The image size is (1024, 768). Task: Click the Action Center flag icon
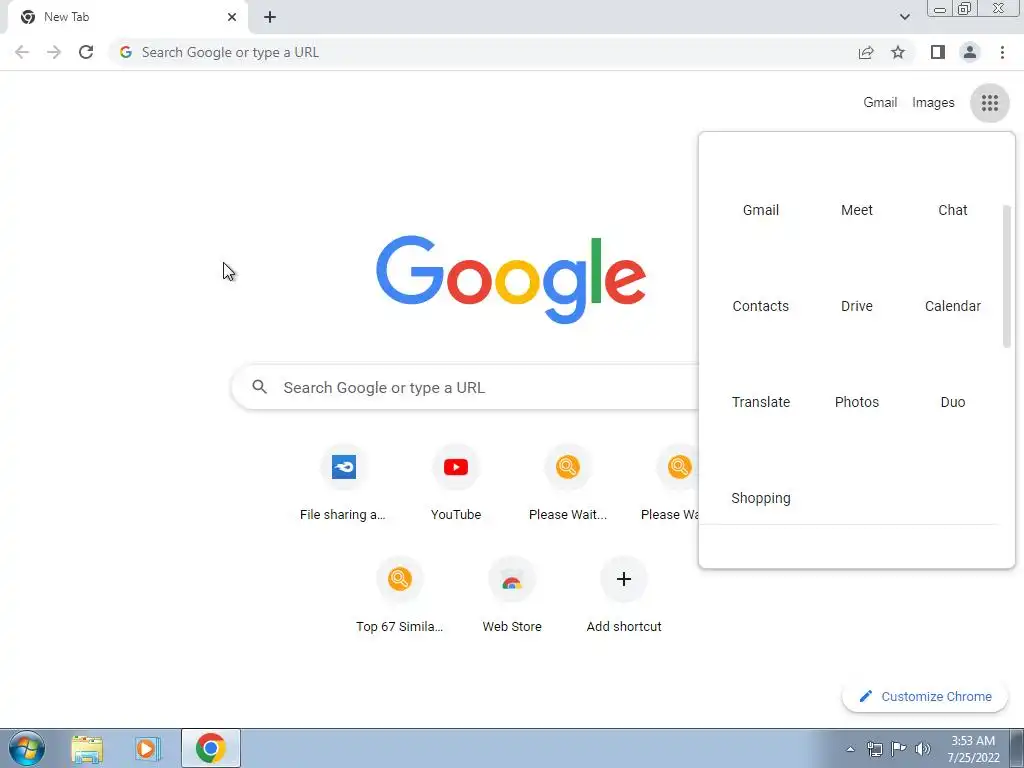pyautogui.click(x=899, y=749)
